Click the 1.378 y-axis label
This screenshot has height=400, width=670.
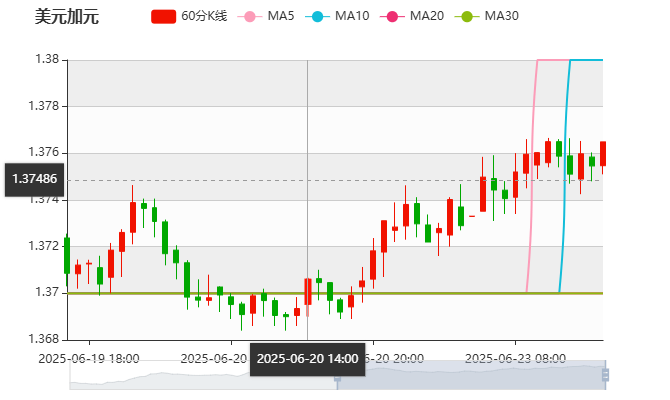44,106
